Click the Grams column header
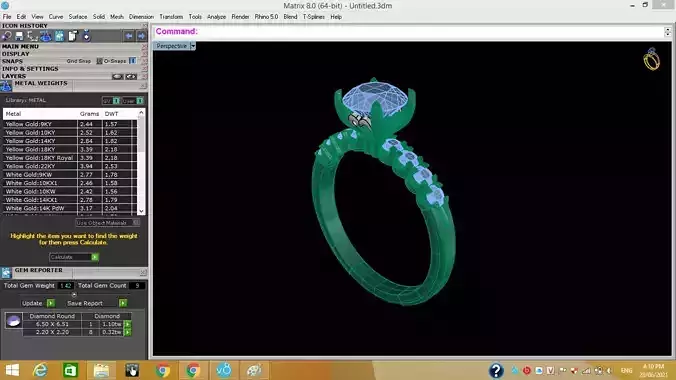 89,114
